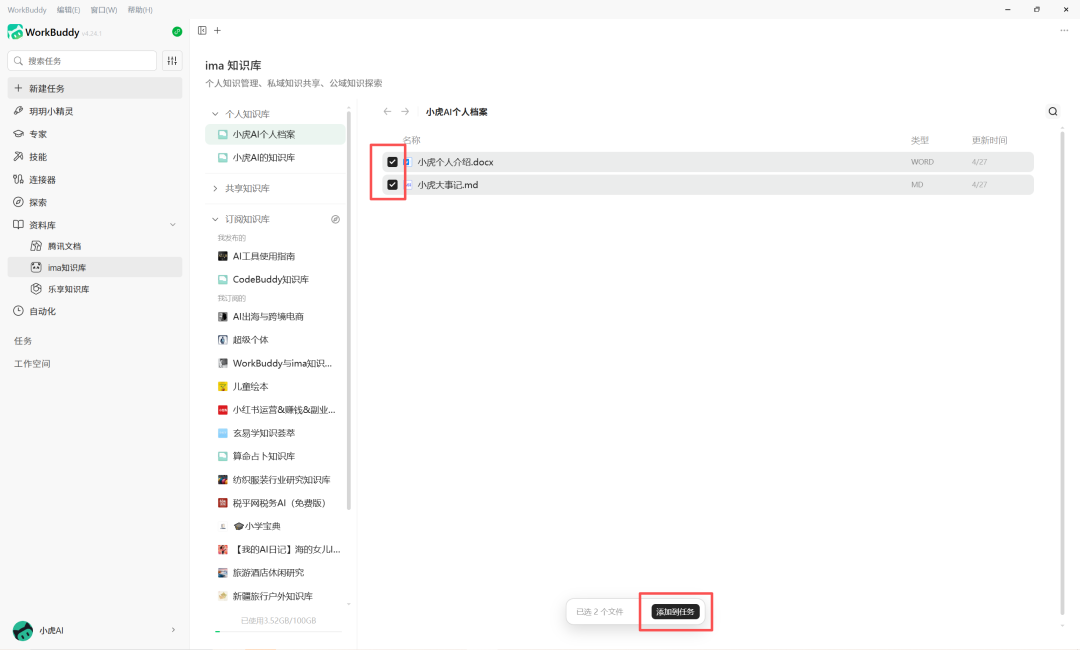The height and width of the screenshot is (650, 1080).
Task: Click the 添加到任务 button
Action: (675, 611)
